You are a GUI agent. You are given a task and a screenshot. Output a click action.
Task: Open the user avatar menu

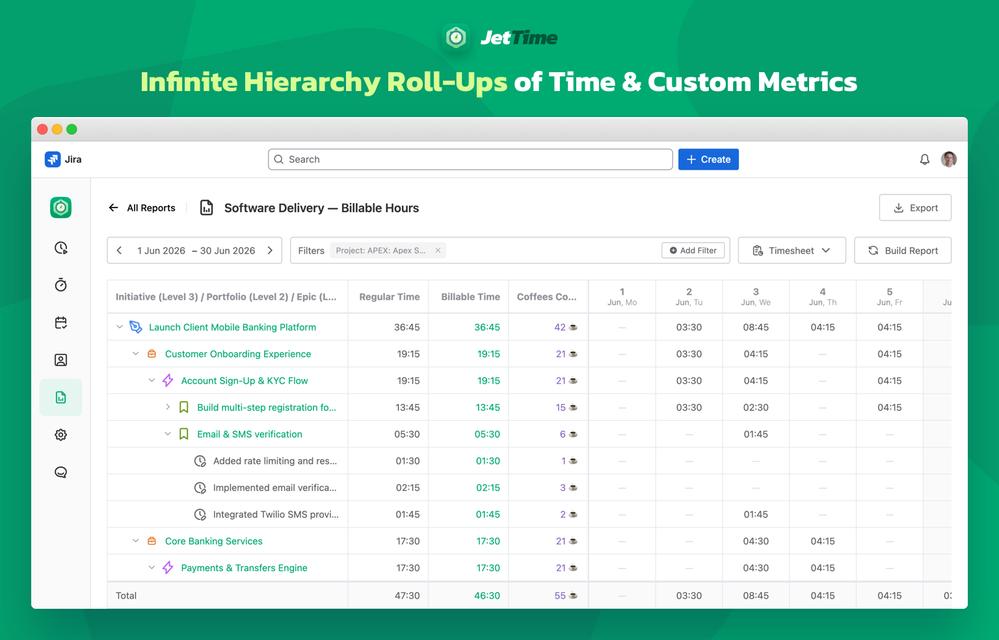click(x=949, y=159)
